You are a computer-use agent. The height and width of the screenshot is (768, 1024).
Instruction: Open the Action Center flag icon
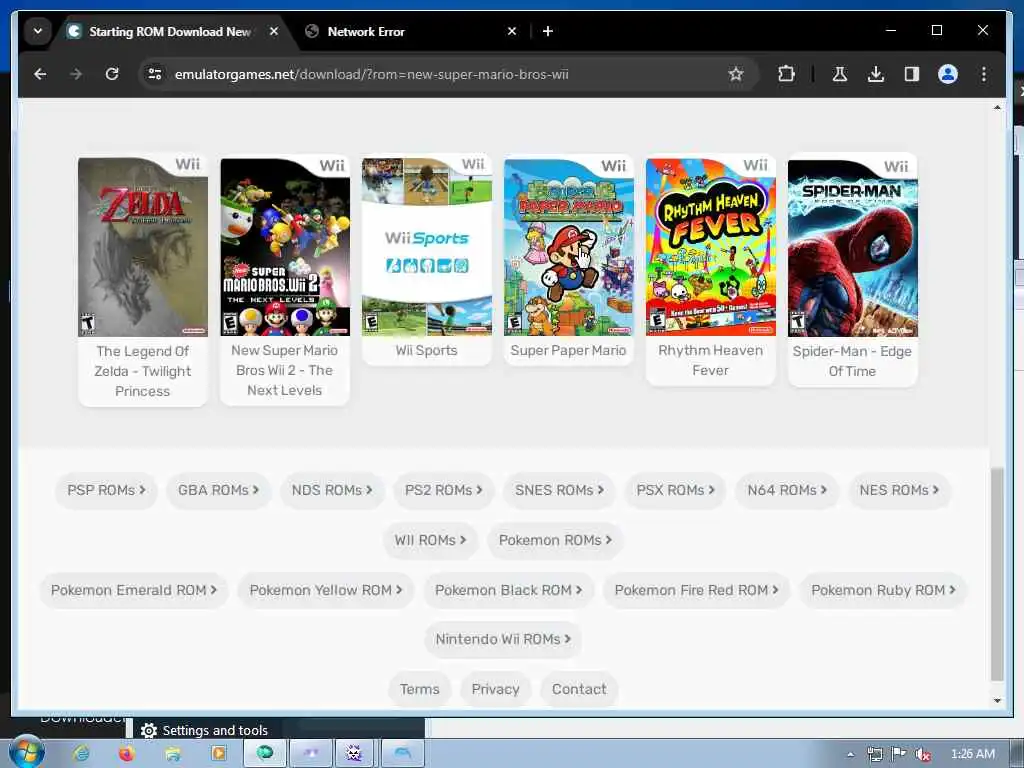pyautogui.click(x=899, y=754)
